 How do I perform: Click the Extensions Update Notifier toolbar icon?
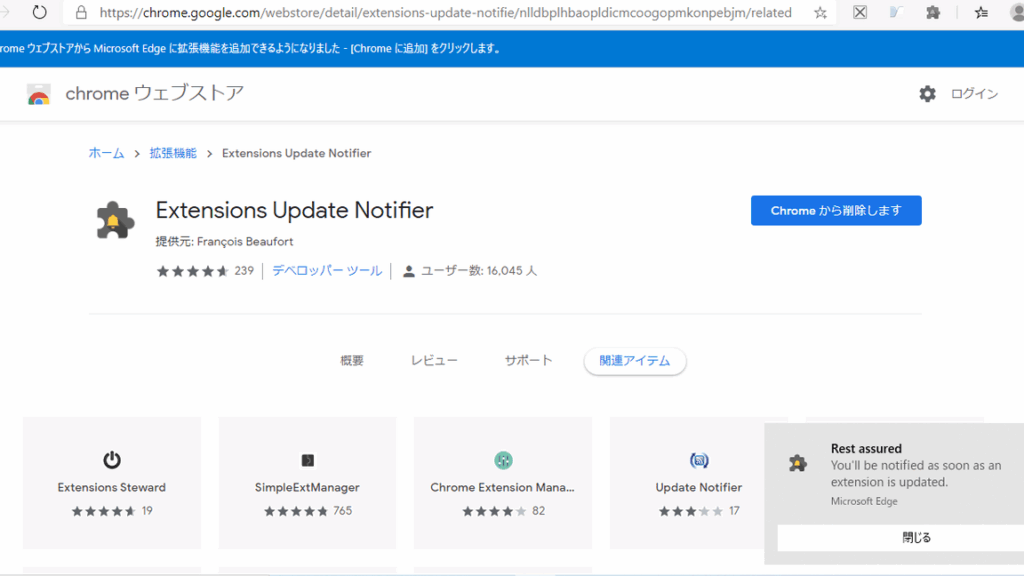point(933,13)
